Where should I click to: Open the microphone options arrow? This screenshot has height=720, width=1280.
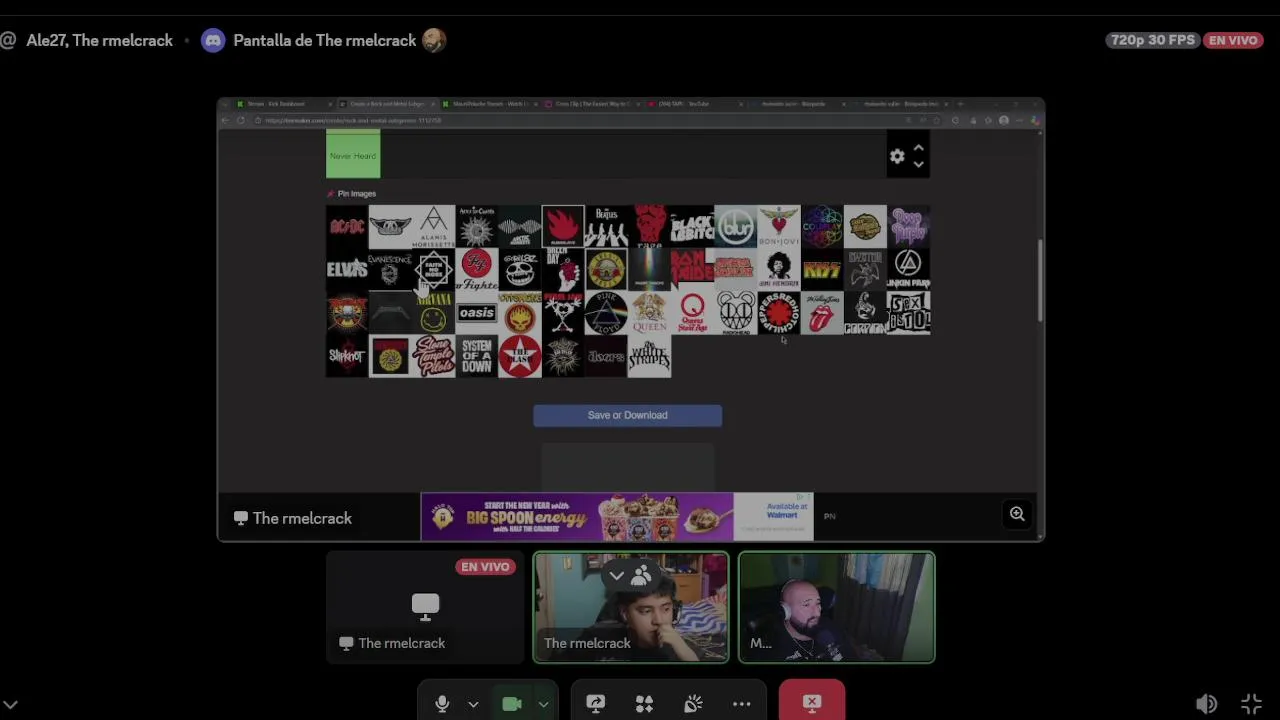(x=473, y=704)
